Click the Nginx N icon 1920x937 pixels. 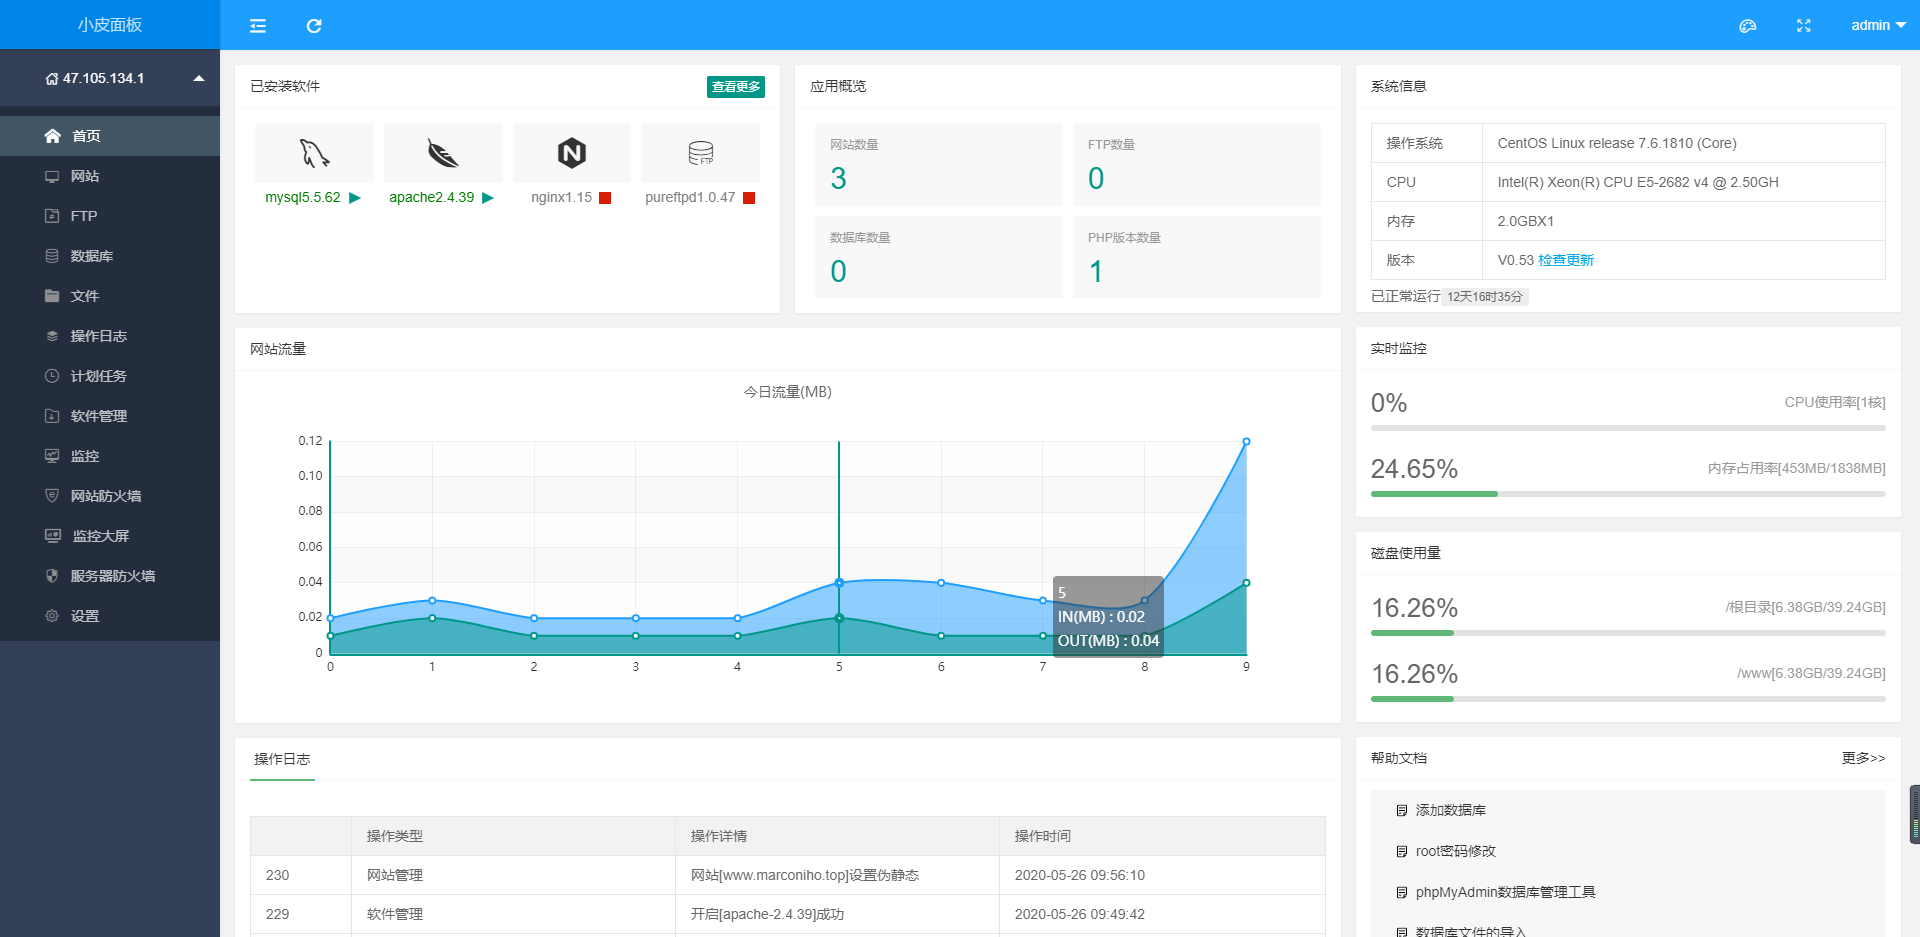coord(572,153)
